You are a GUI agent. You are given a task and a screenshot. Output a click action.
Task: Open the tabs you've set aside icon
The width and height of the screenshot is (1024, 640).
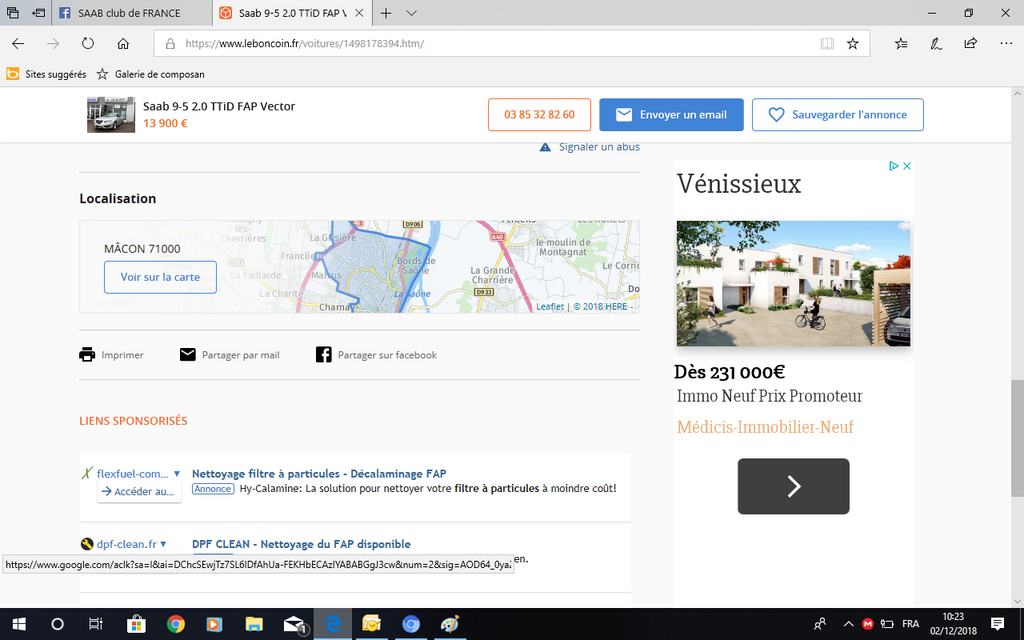tap(12, 13)
